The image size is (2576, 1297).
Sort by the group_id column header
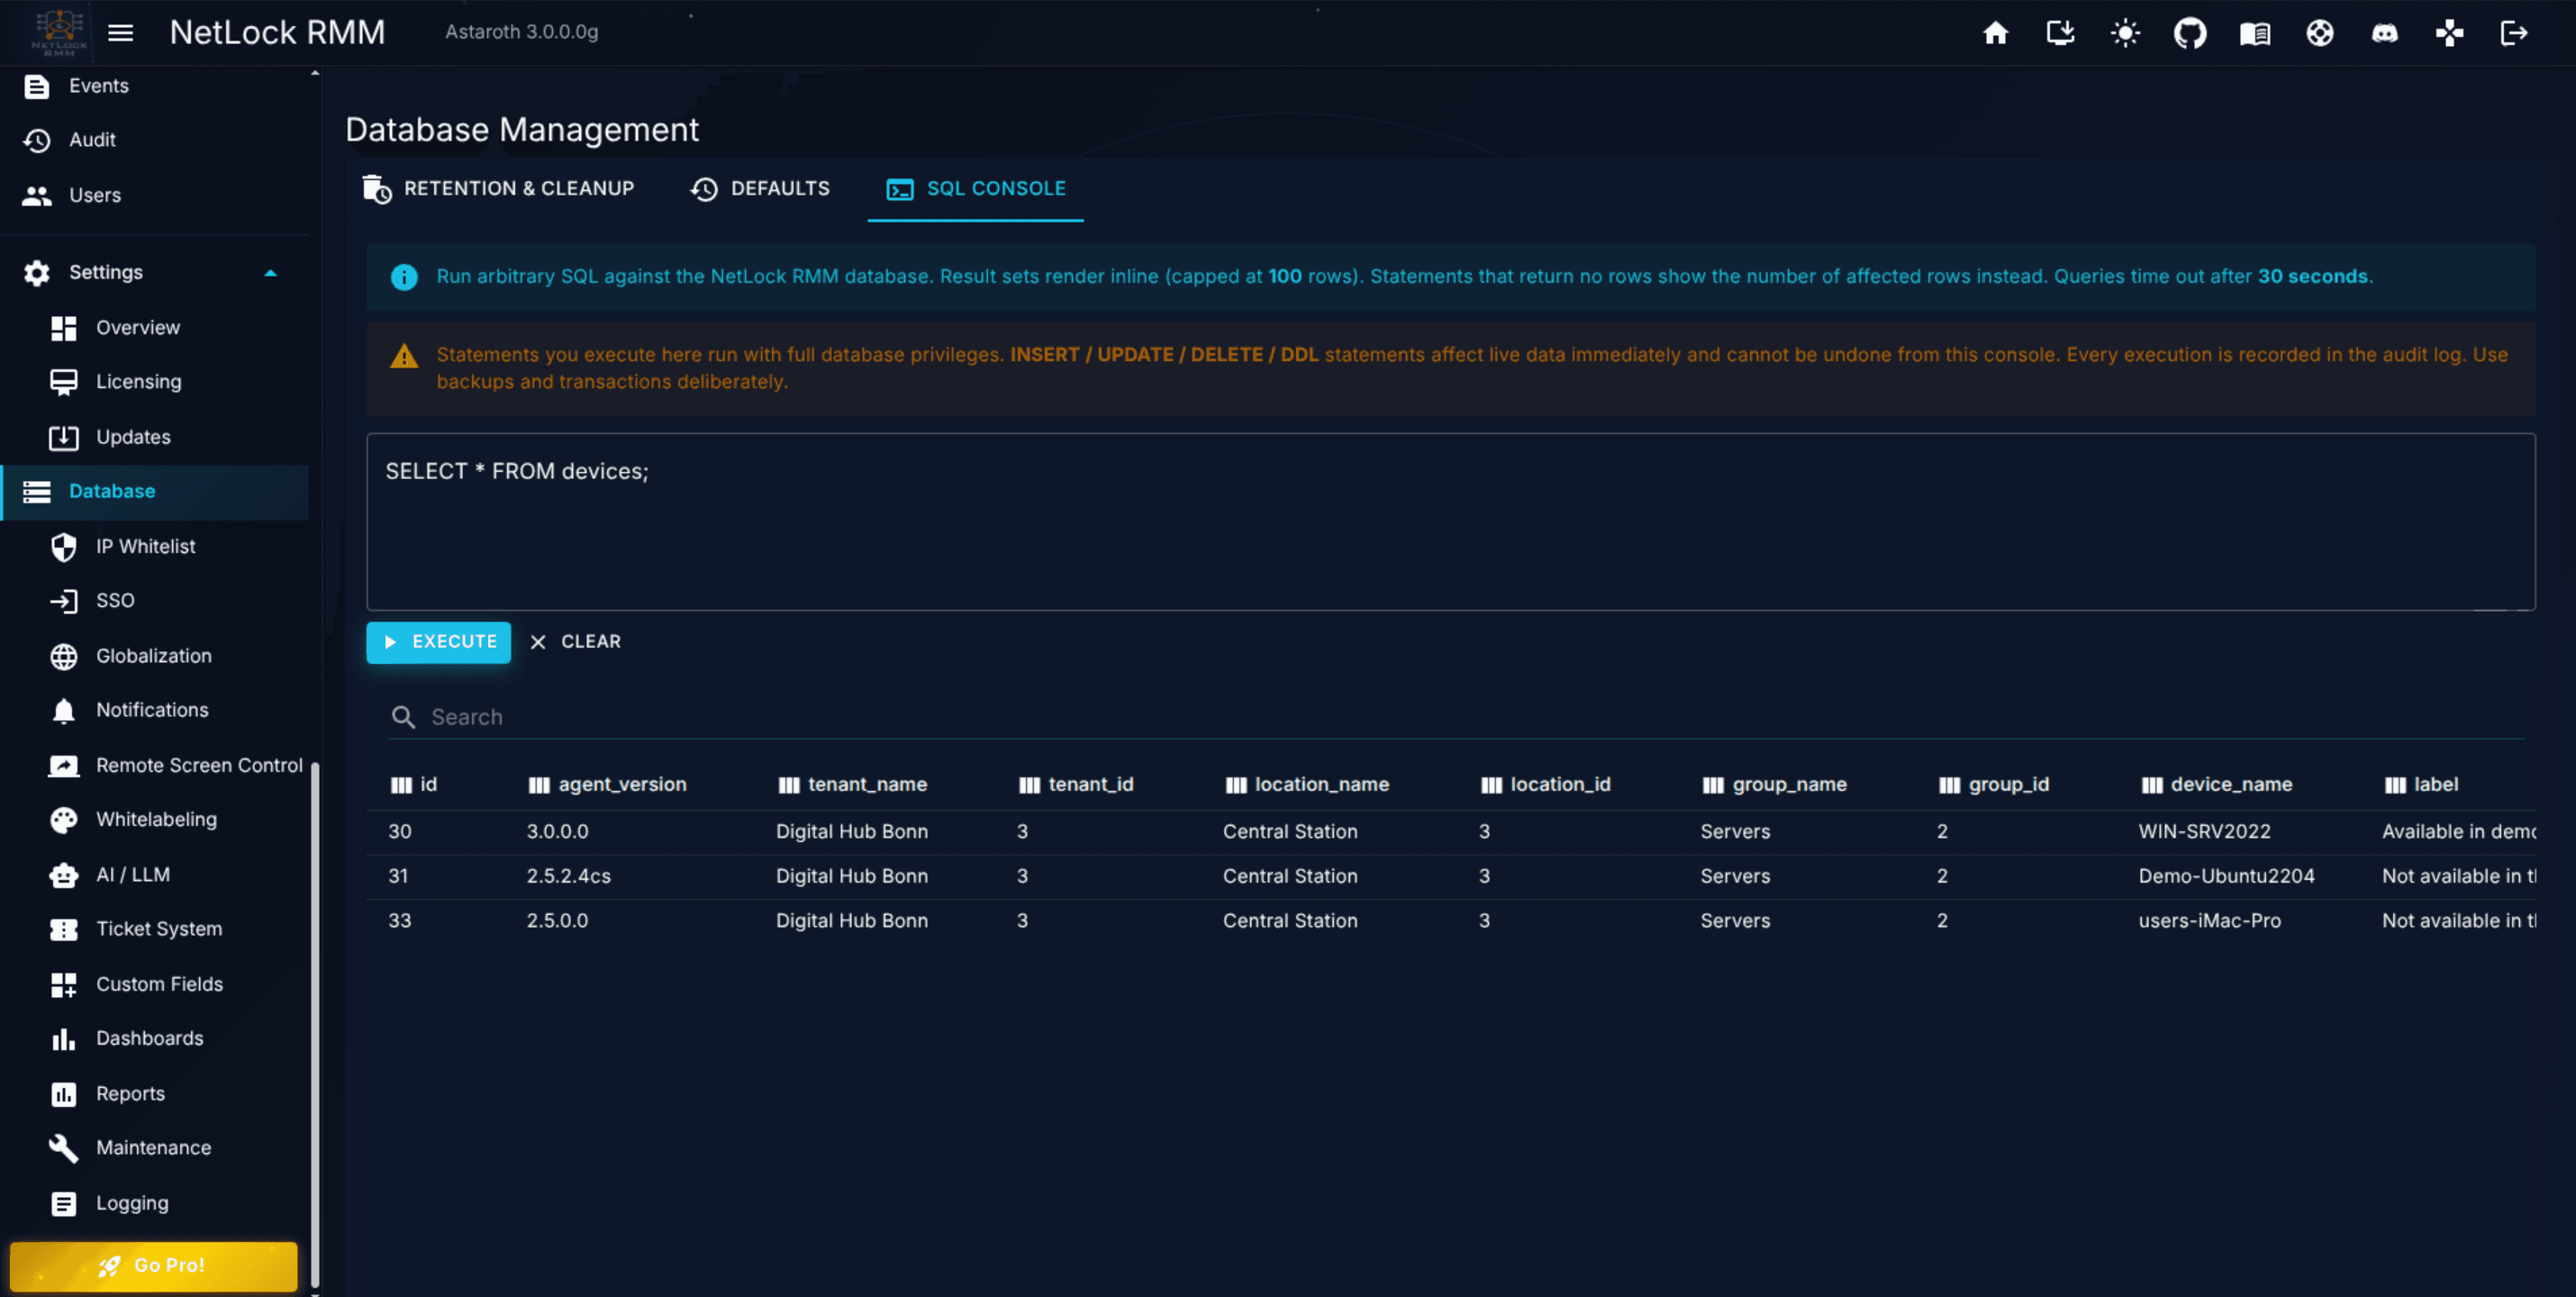[1994, 785]
